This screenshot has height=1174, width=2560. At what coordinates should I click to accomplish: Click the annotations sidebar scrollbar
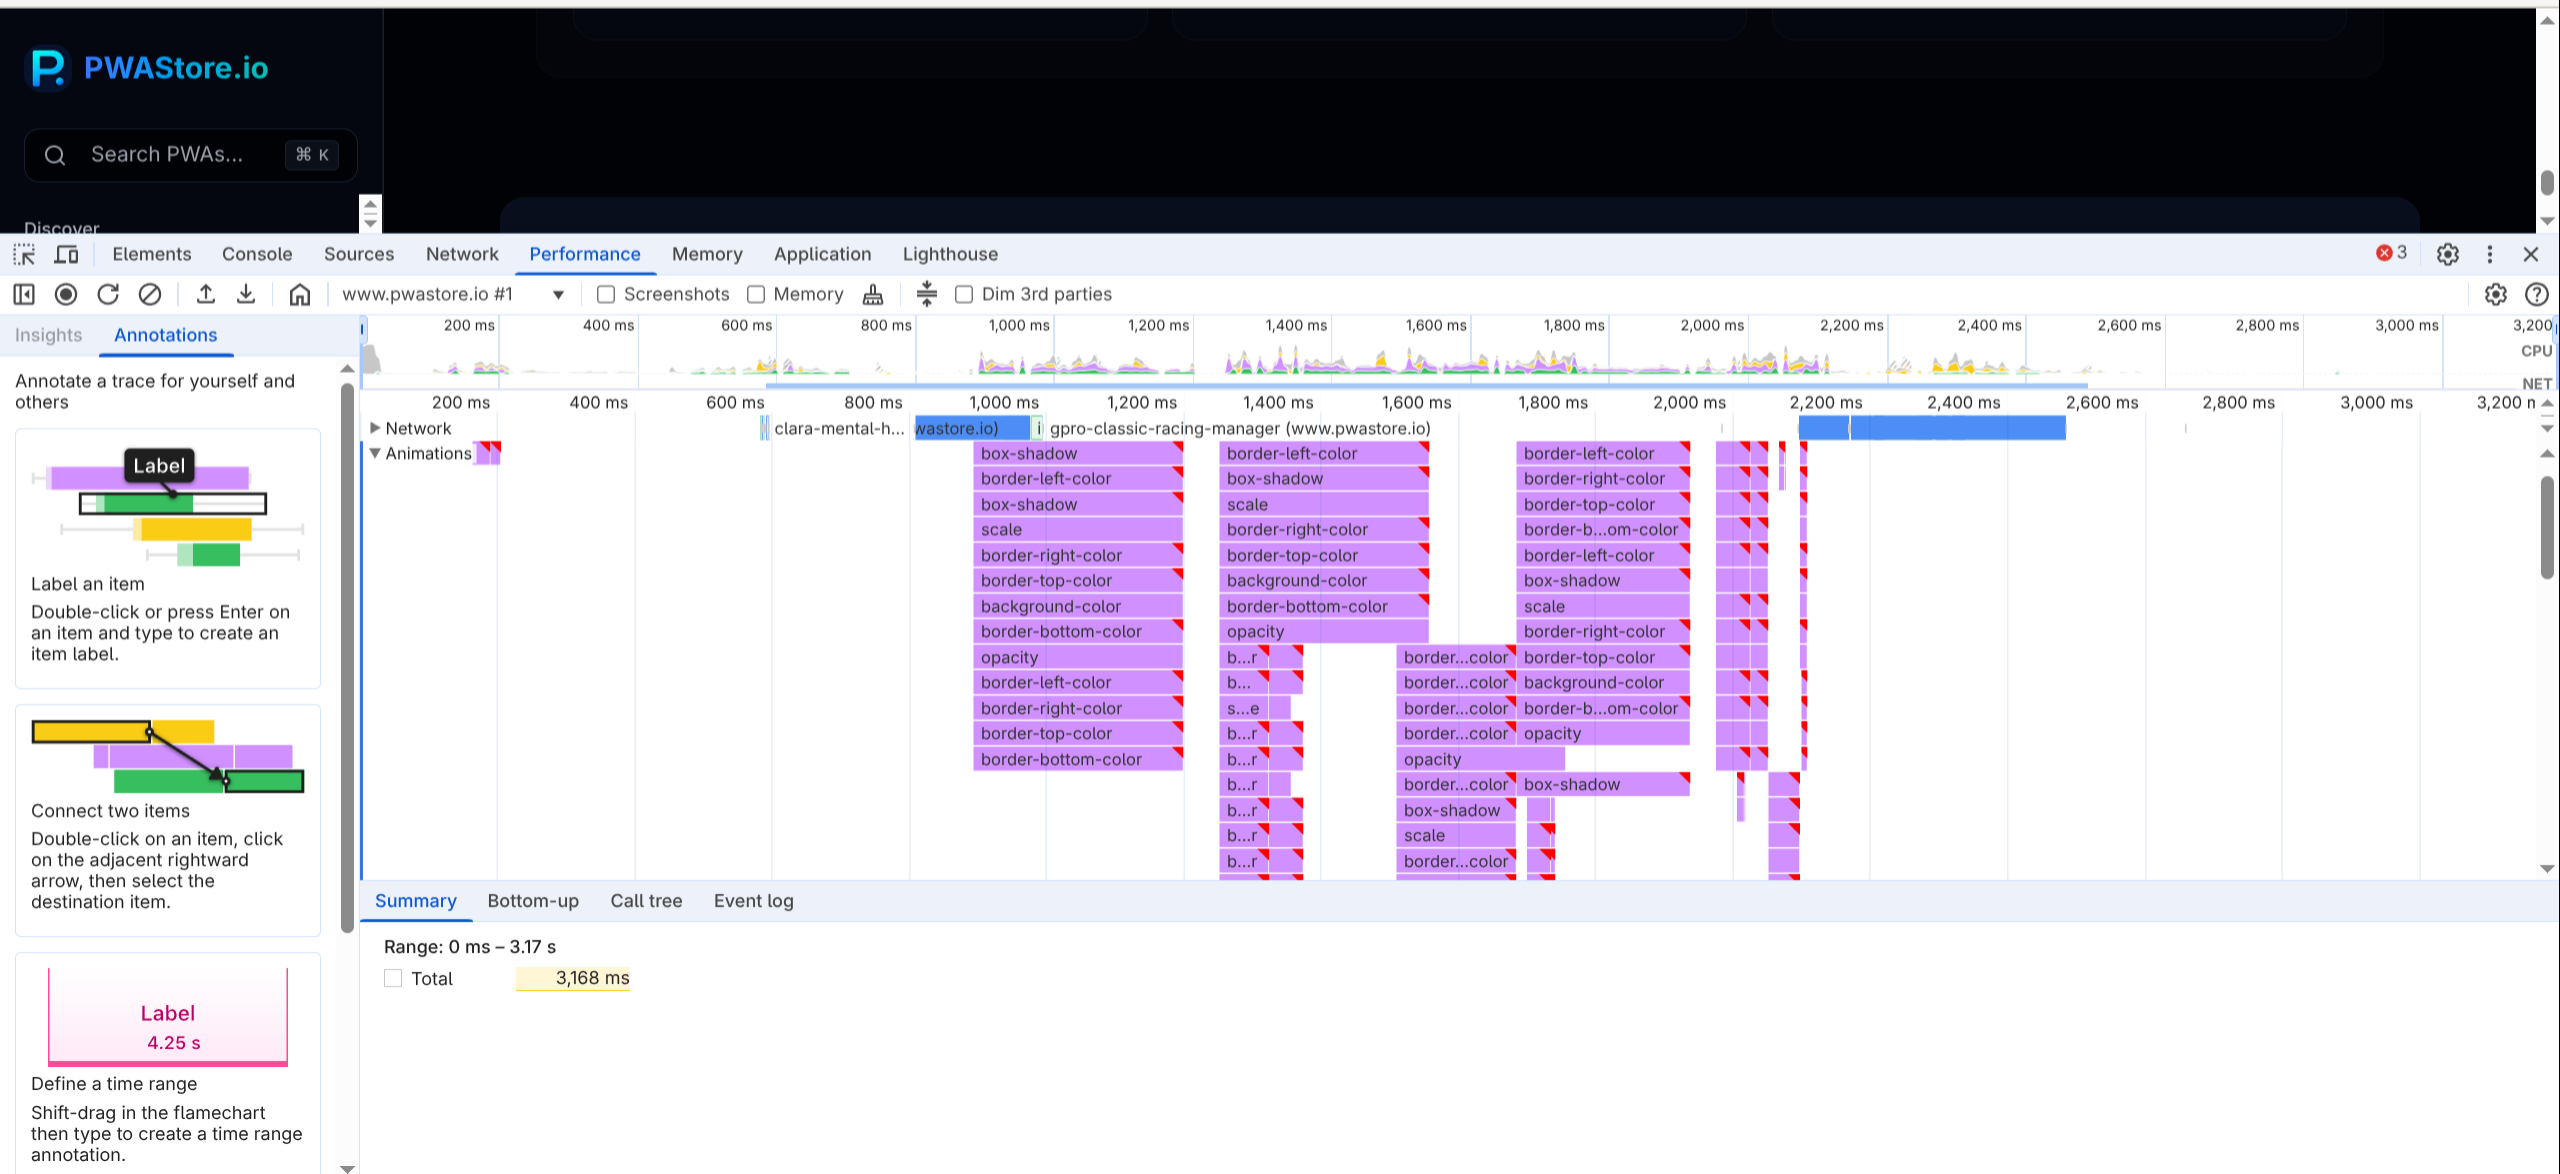(347, 657)
